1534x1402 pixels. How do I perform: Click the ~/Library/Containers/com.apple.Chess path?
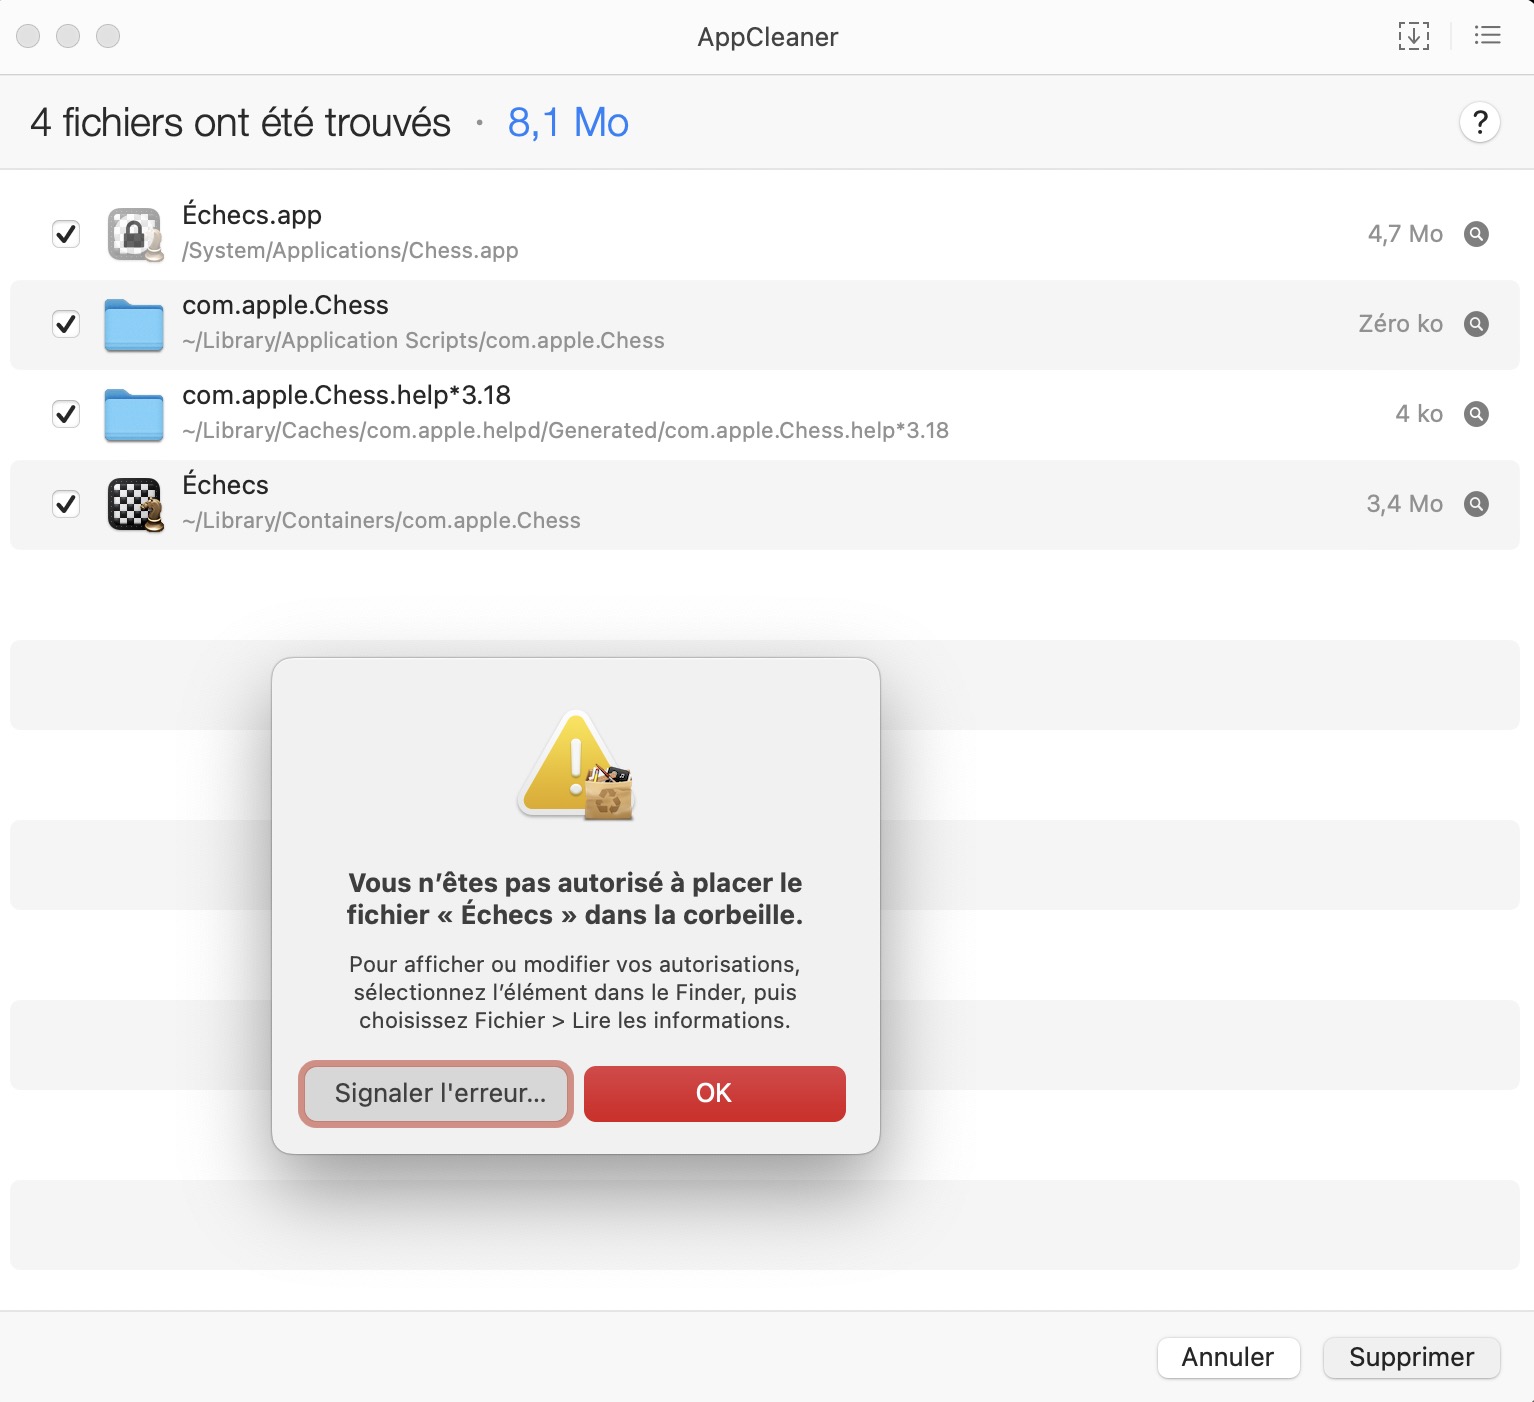point(381,520)
